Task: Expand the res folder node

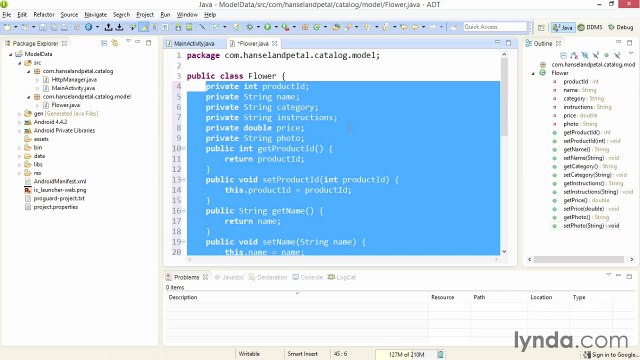Action: pos(19,173)
